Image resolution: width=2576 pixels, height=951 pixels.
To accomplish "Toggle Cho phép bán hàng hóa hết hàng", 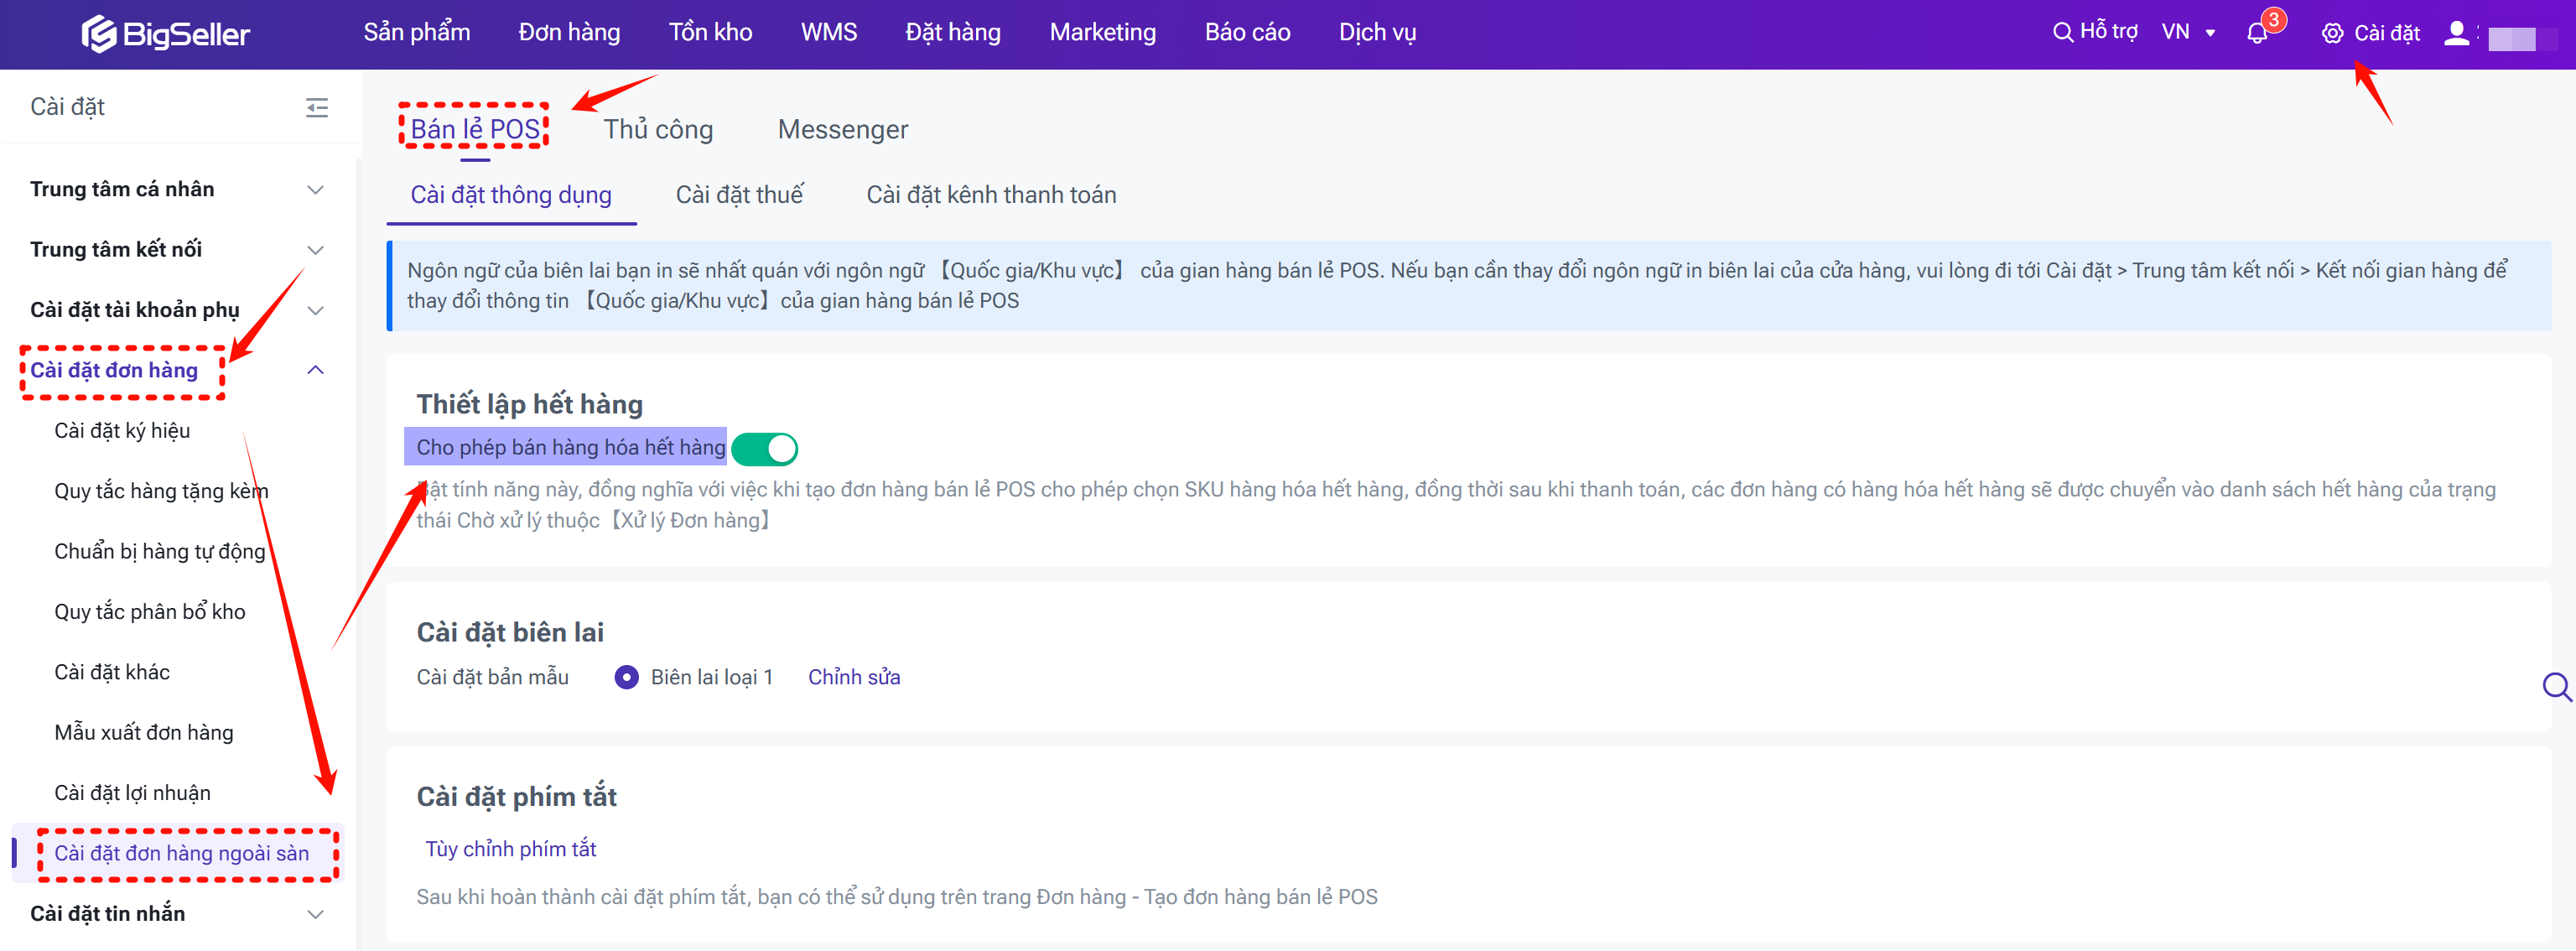I will tap(765, 449).
